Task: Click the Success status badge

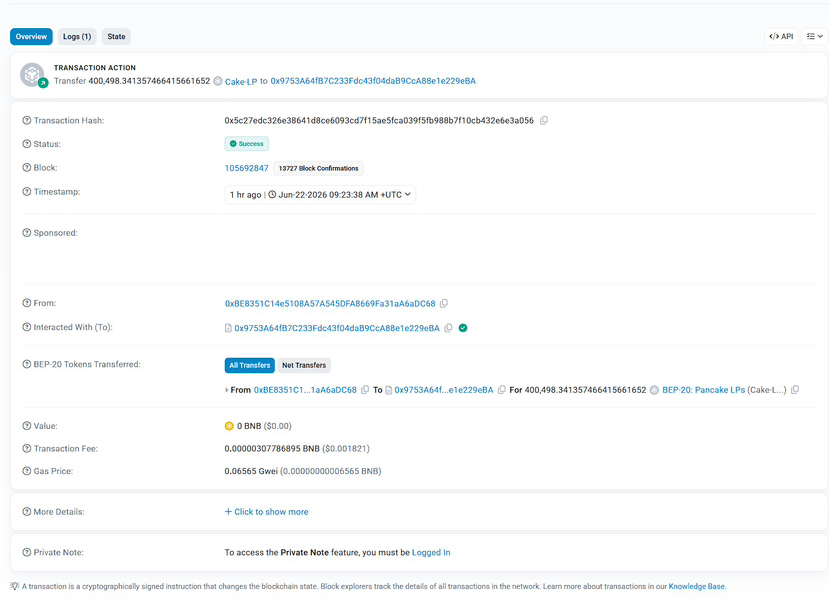Action: pos(247,144)
